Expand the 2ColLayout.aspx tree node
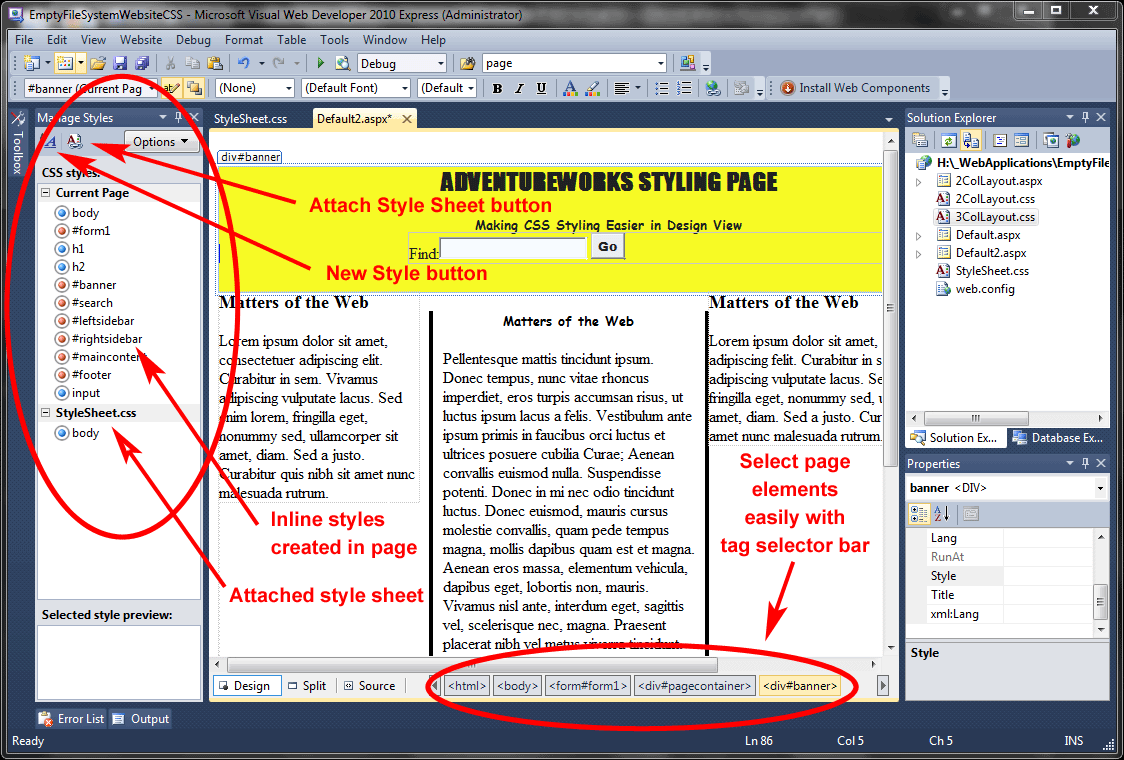This screenshot has height=760, width=1124. [x=919, y=182]
